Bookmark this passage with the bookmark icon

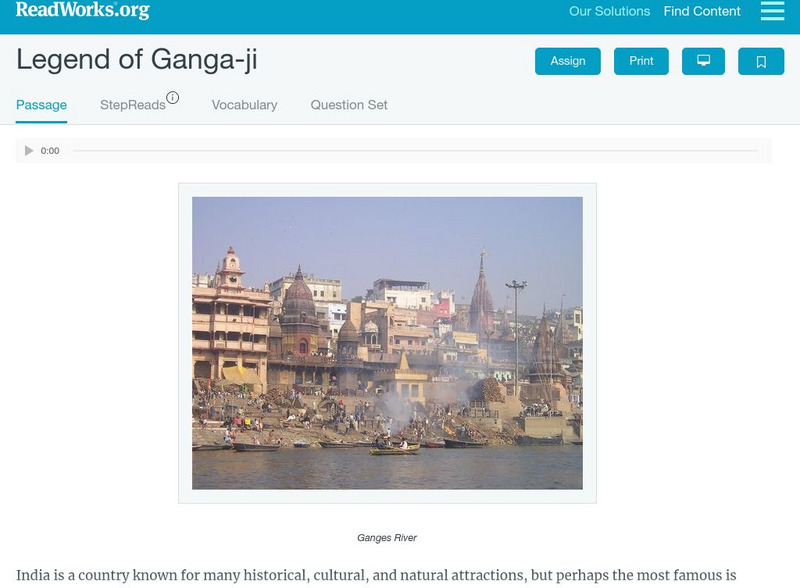761,61
